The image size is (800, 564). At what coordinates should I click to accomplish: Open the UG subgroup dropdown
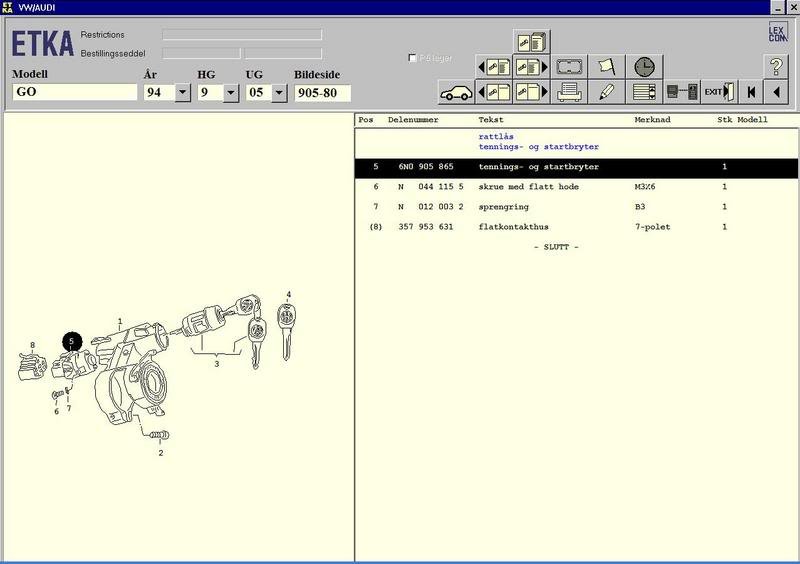coord(278,93)
